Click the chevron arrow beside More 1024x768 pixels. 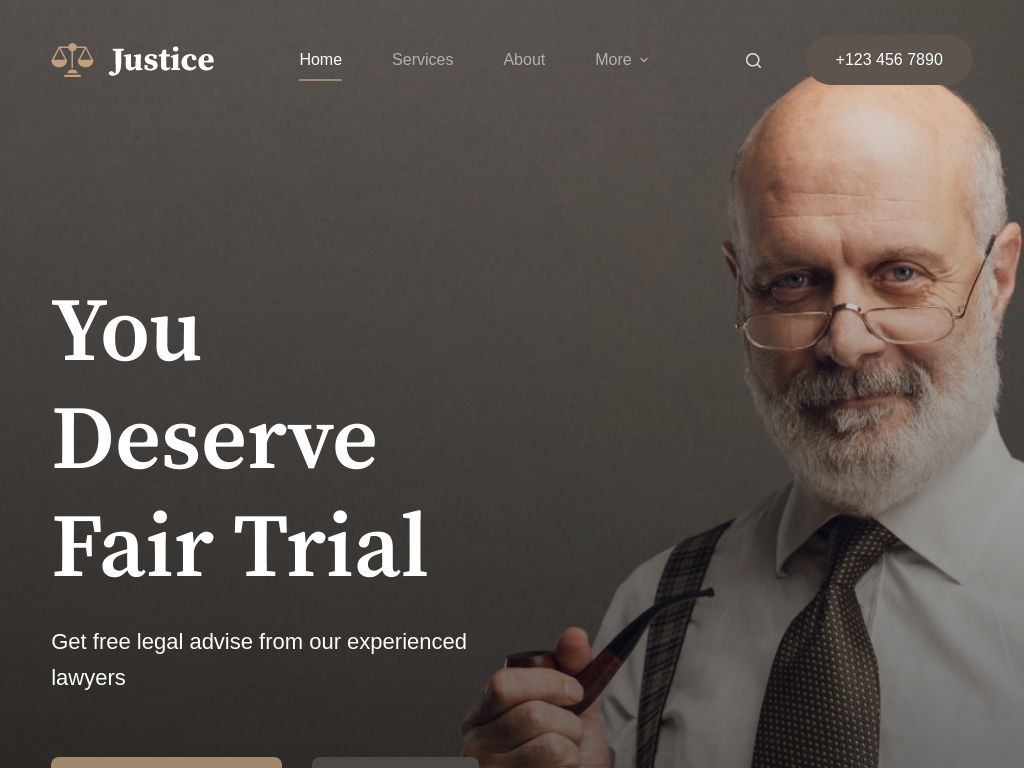coord(644,59)
